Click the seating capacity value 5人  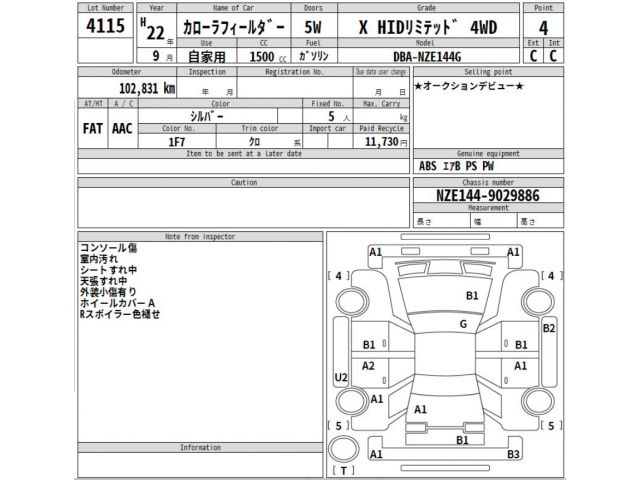coord(339,117)
